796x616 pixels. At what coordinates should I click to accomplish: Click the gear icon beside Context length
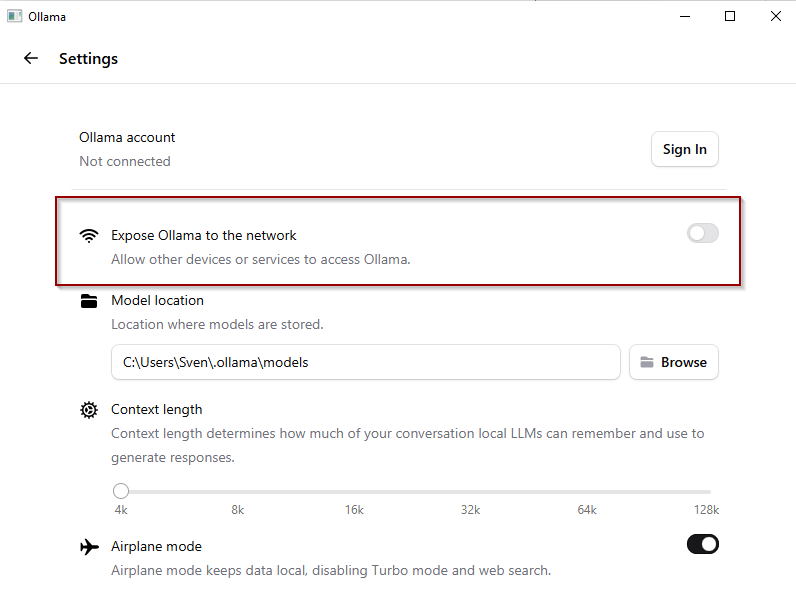click(x=90, y=410)
